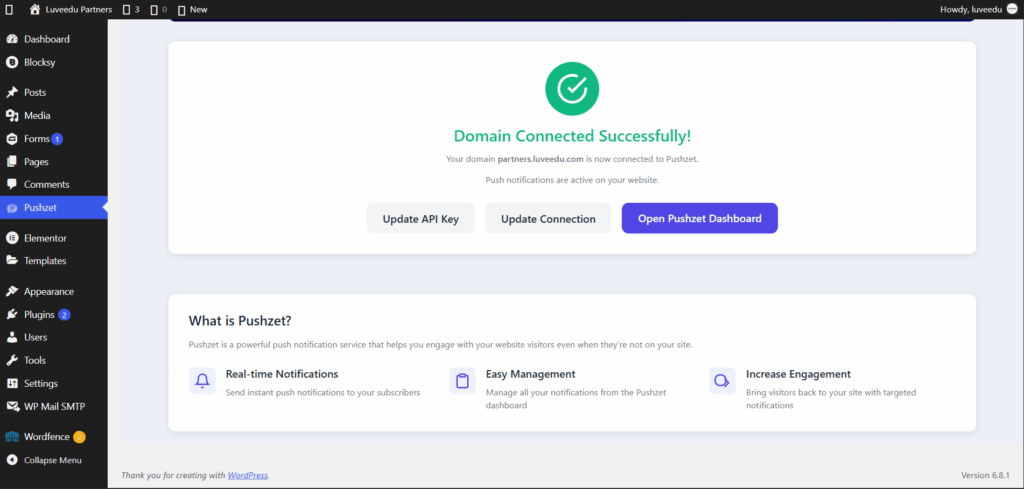Click the Pushzet icon in sidebar

tap(12, 208)
